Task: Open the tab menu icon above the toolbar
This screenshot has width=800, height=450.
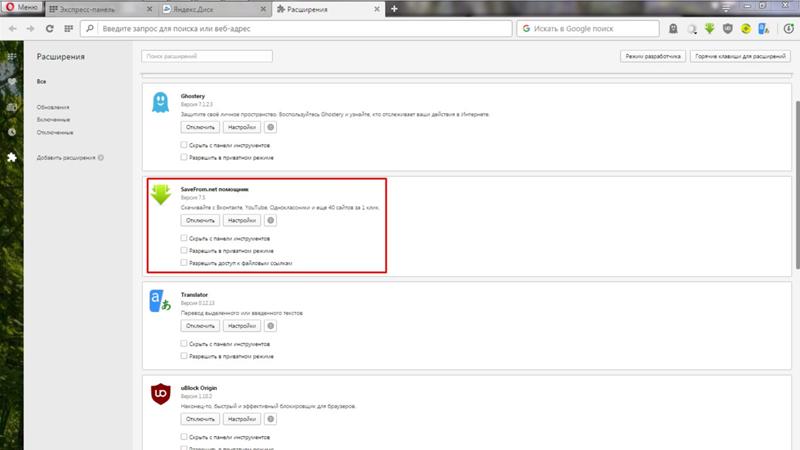Action: point(726,7)
